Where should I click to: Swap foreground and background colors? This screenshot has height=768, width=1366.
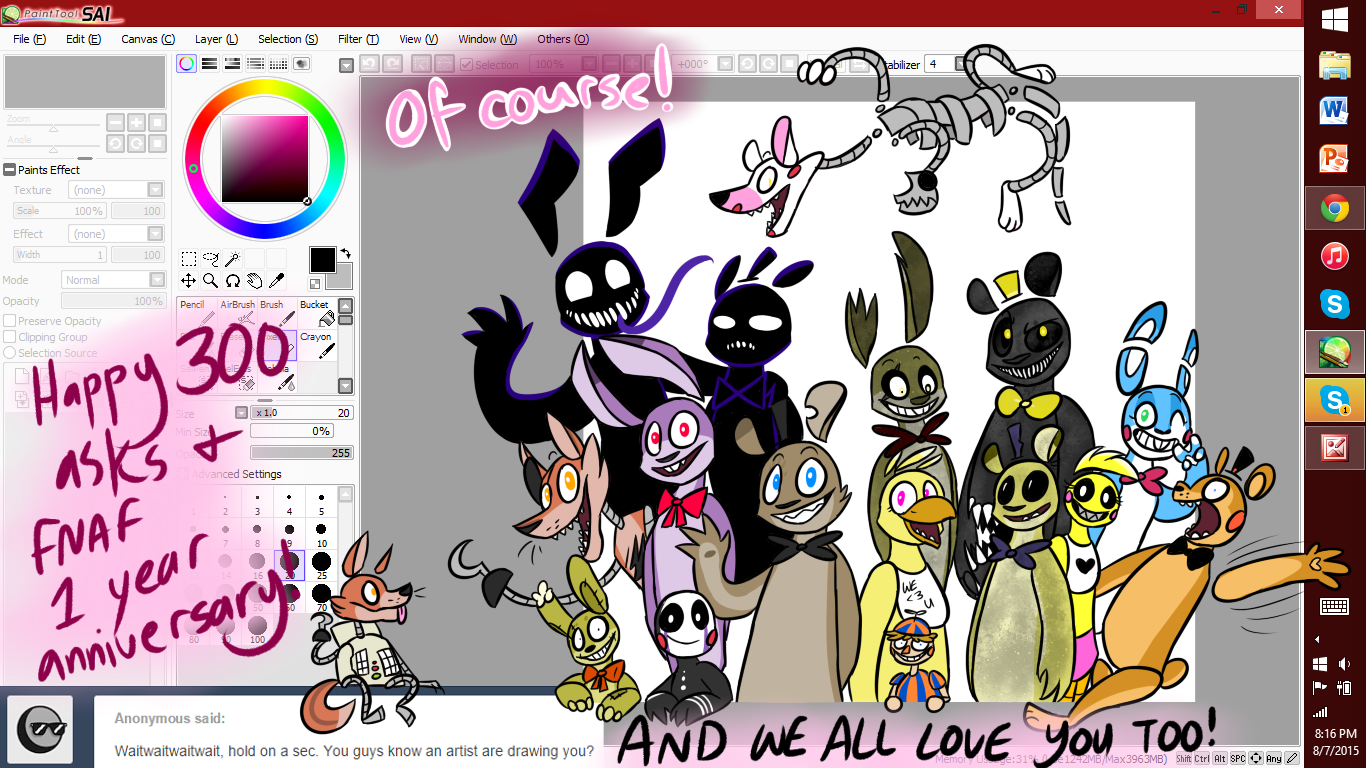[345, 254]
